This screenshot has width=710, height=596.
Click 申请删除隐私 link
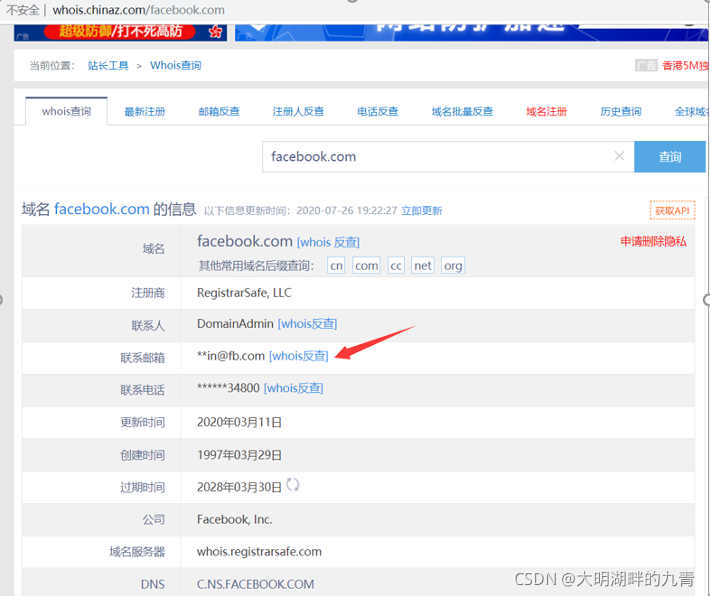[x=653, y=241]
